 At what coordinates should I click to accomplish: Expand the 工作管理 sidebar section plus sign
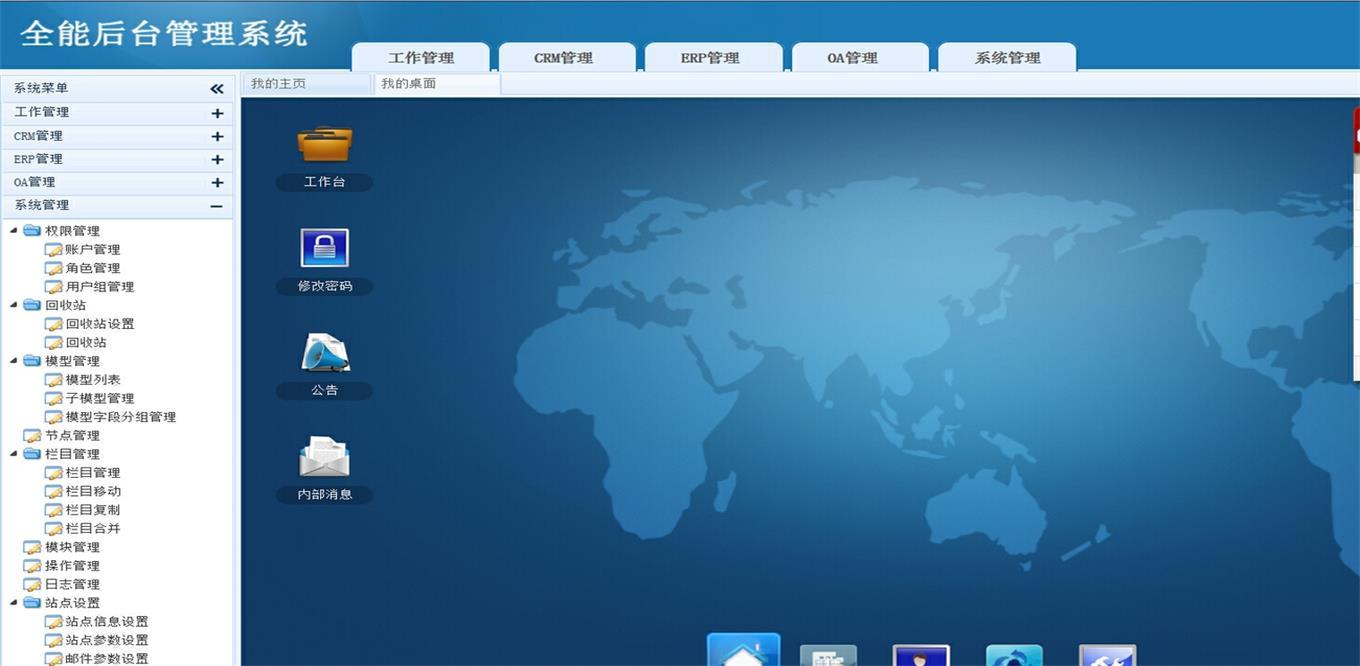pyautogui.click(x=217, y=113)
